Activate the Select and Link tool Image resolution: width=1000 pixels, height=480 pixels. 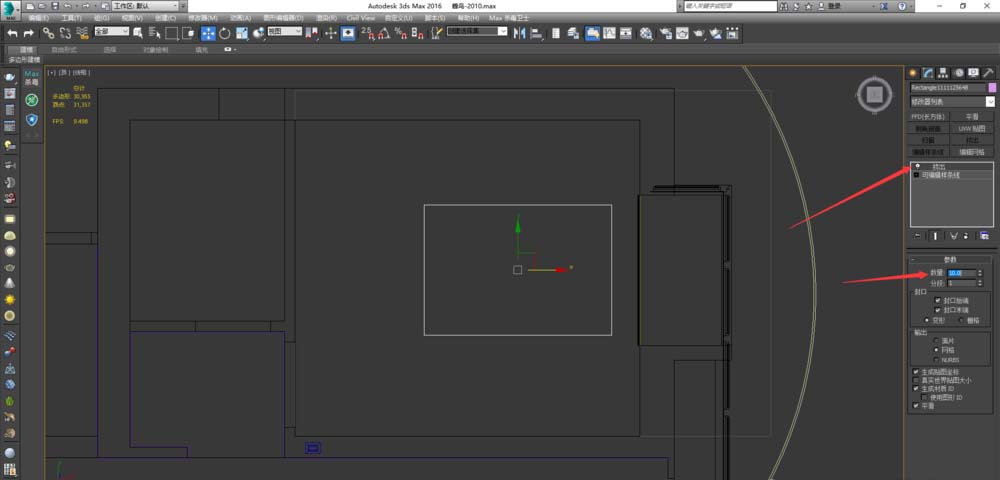pyautogui.click(x=48, y=33)
